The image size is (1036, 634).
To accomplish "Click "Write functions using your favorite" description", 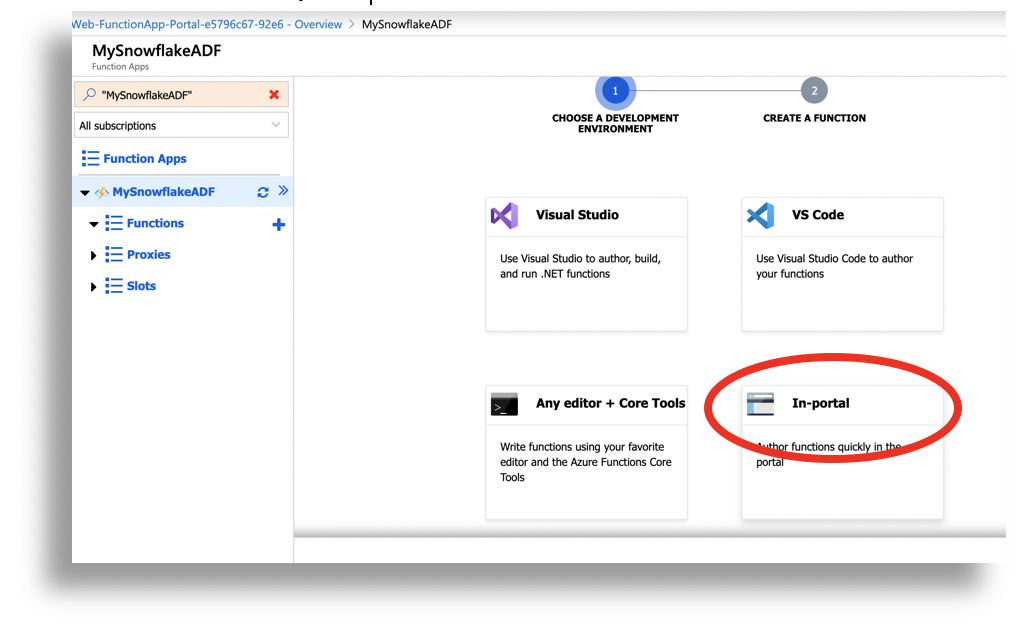I will pyautogui.click(x=585, y=462).
